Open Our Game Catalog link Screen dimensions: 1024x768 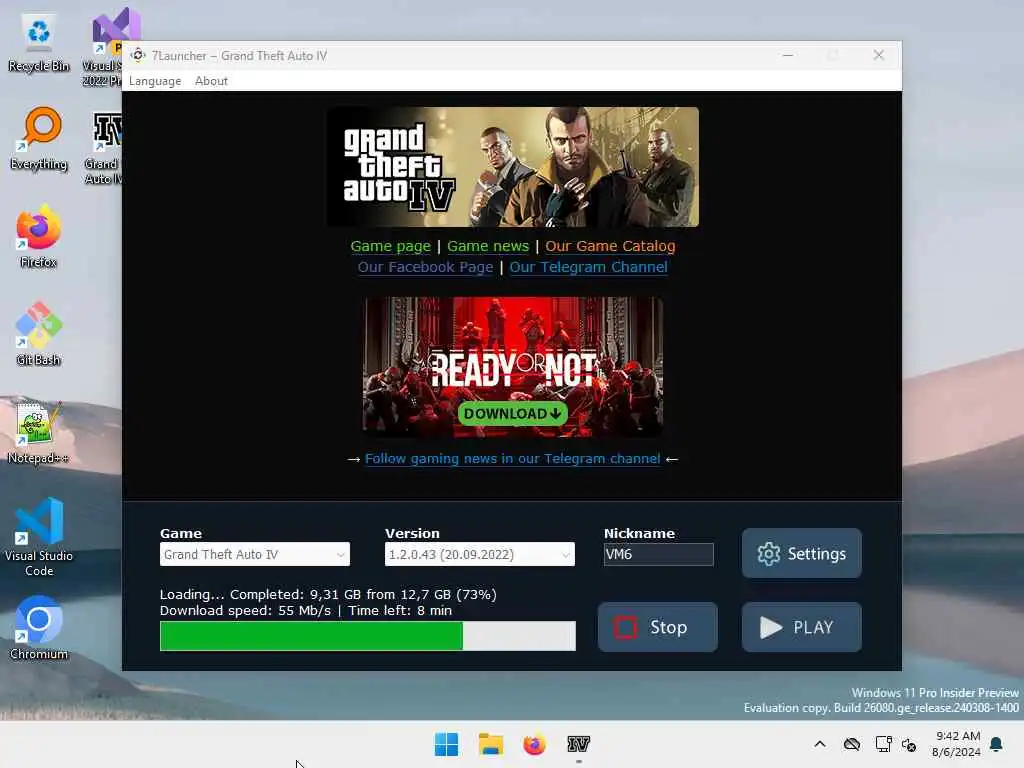[610, 246]
